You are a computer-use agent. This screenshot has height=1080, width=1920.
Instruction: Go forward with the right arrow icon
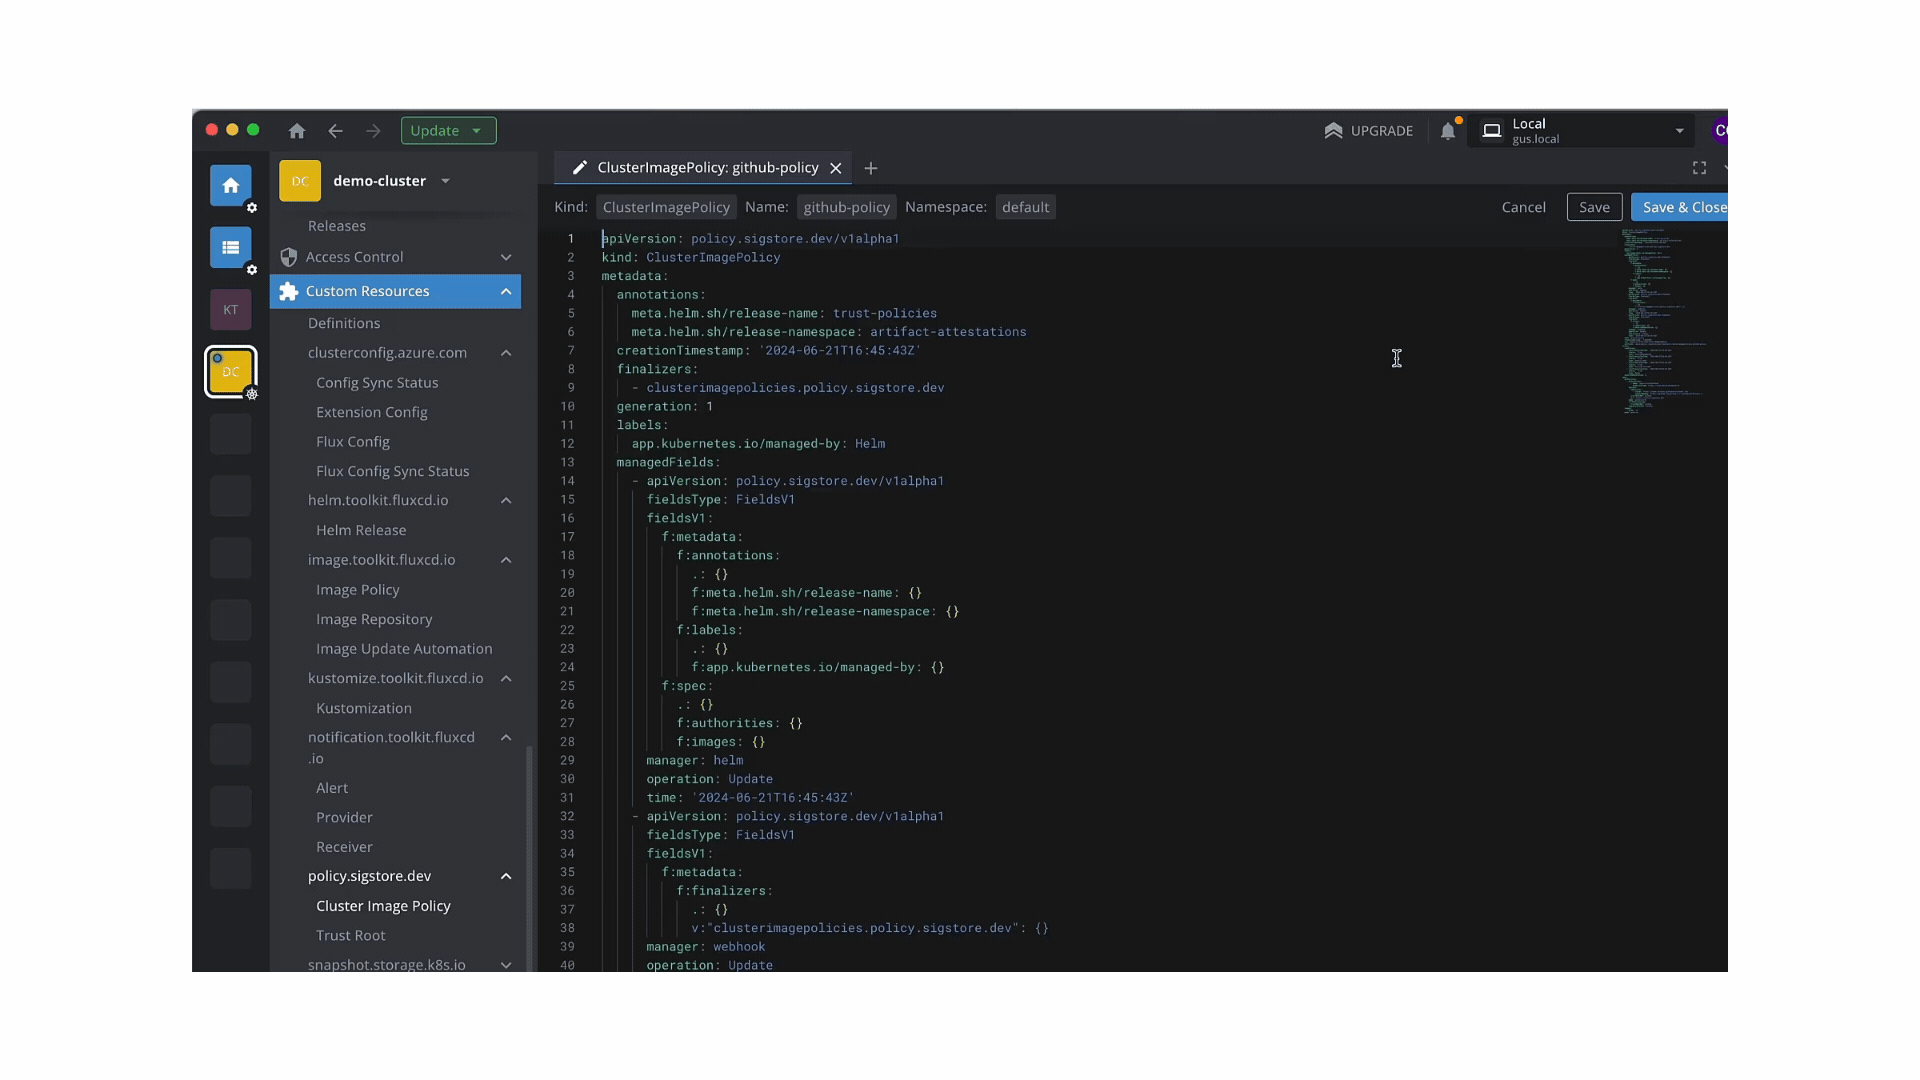pos(373,131)
